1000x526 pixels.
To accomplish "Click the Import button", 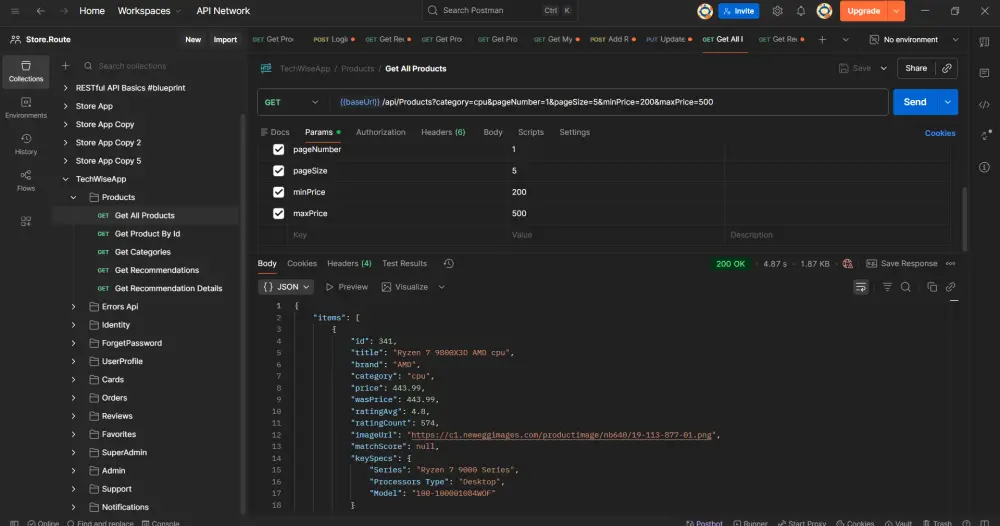I will click(225, 40).
